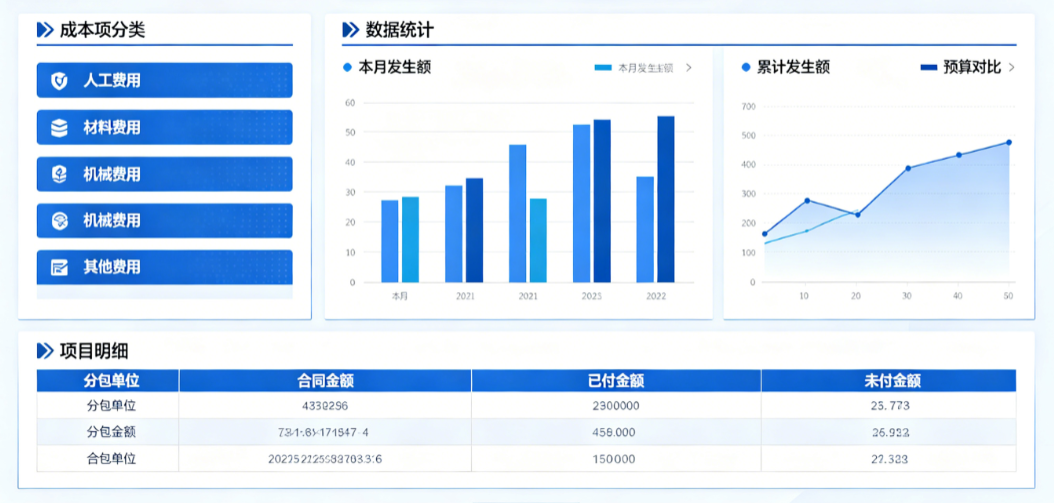1054x503 pixels.
Task: Click the dark-blue legend swatch beside 预算对比
Action: pos(928,67)
